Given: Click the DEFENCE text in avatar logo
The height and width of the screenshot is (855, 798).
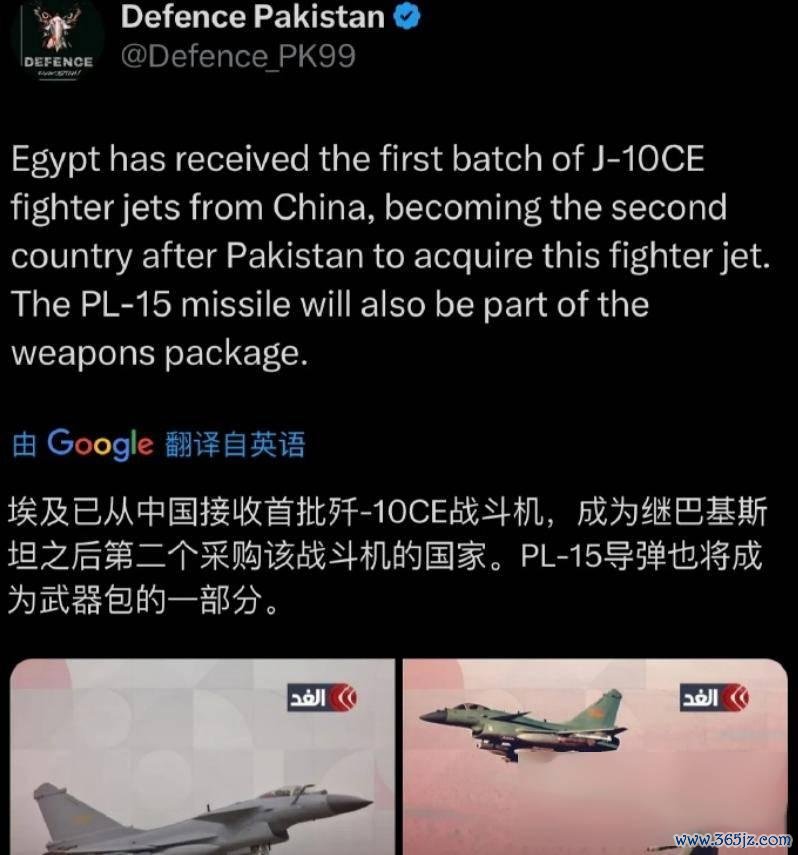Looking at the screenshot, I should coord(58,62).
